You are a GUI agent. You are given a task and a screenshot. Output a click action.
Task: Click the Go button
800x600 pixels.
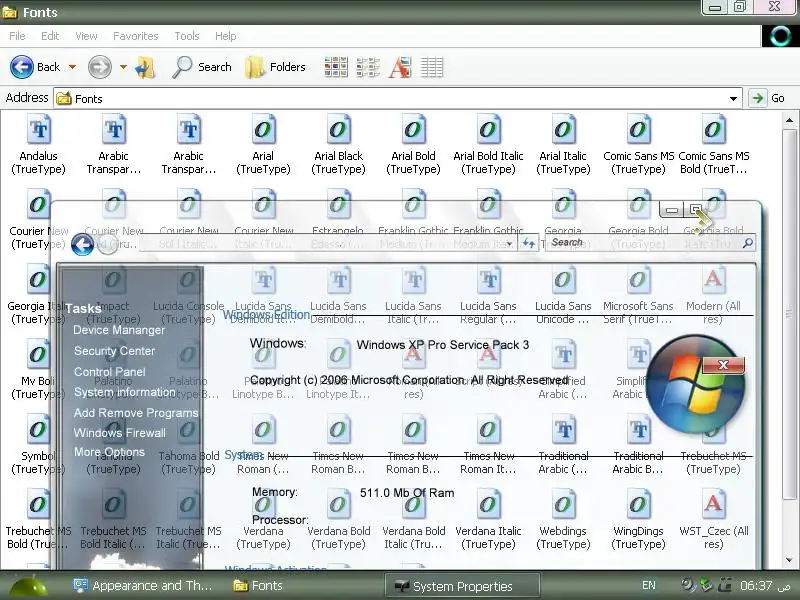[x=768, y=98]
